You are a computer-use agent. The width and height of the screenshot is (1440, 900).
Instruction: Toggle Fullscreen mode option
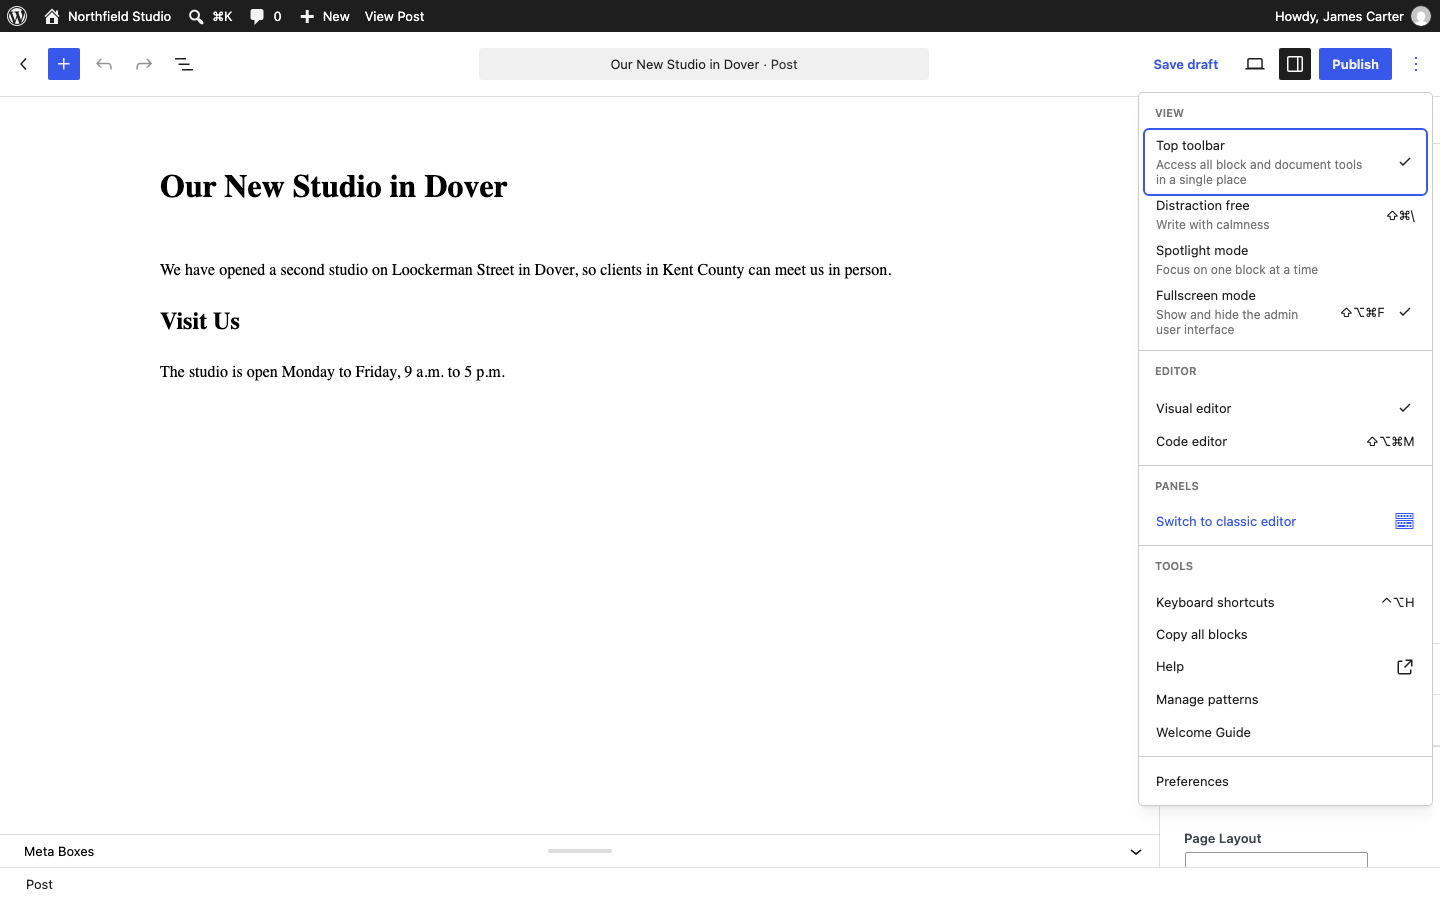[1285, 312]
